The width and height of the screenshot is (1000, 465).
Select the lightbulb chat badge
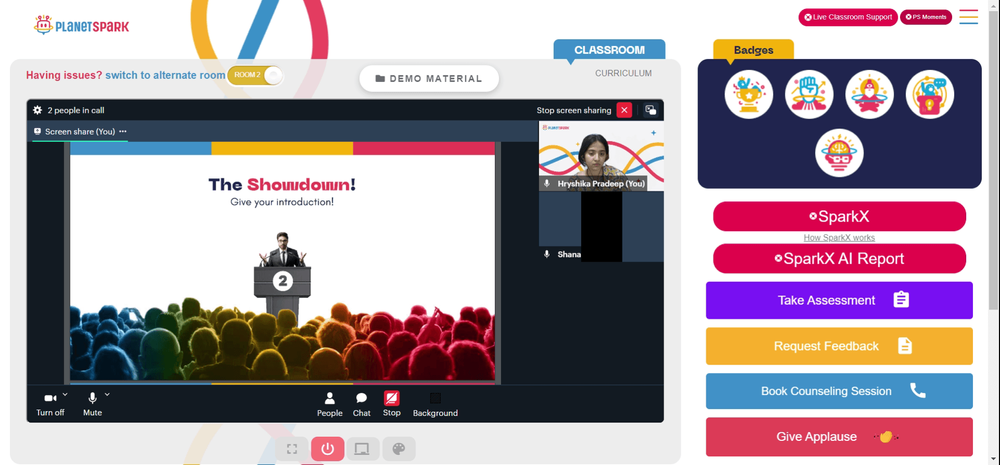tap(930, 94)
